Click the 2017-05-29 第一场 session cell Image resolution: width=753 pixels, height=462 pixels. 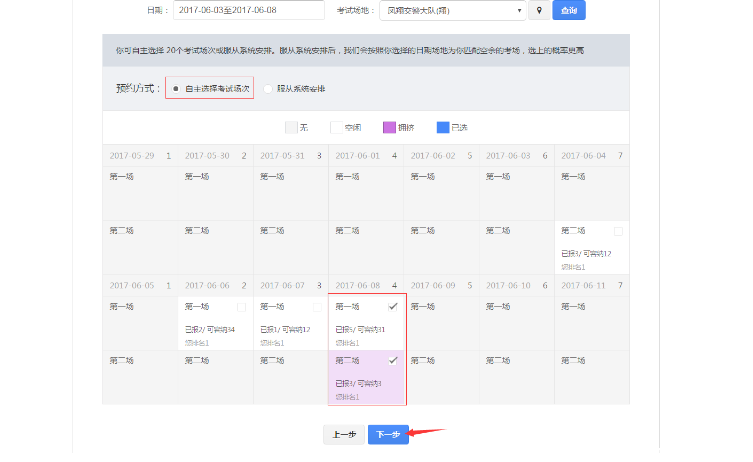coord(140,193)
